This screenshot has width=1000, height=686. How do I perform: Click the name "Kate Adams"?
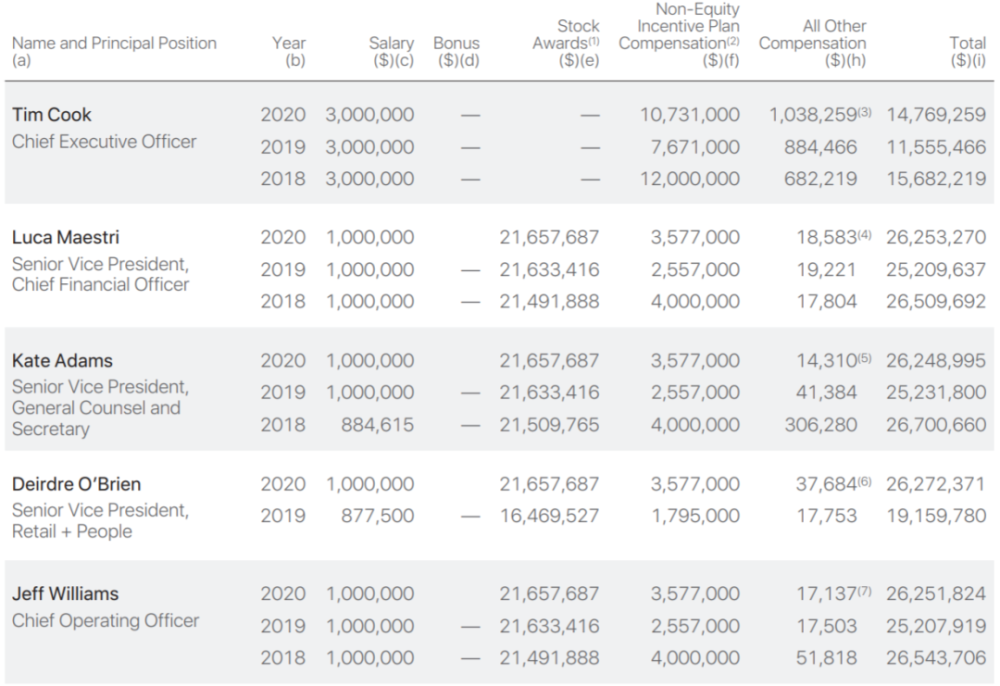click(x=62, y=361)
